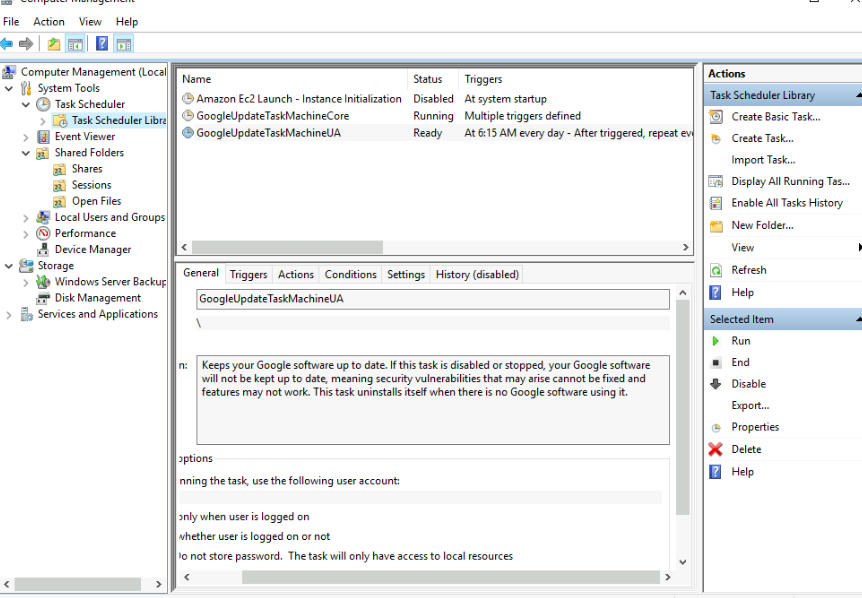This screenshot has height=598, width=862.
Task: Click the toolbar Help question mark icon
Action: pos(102,44)
